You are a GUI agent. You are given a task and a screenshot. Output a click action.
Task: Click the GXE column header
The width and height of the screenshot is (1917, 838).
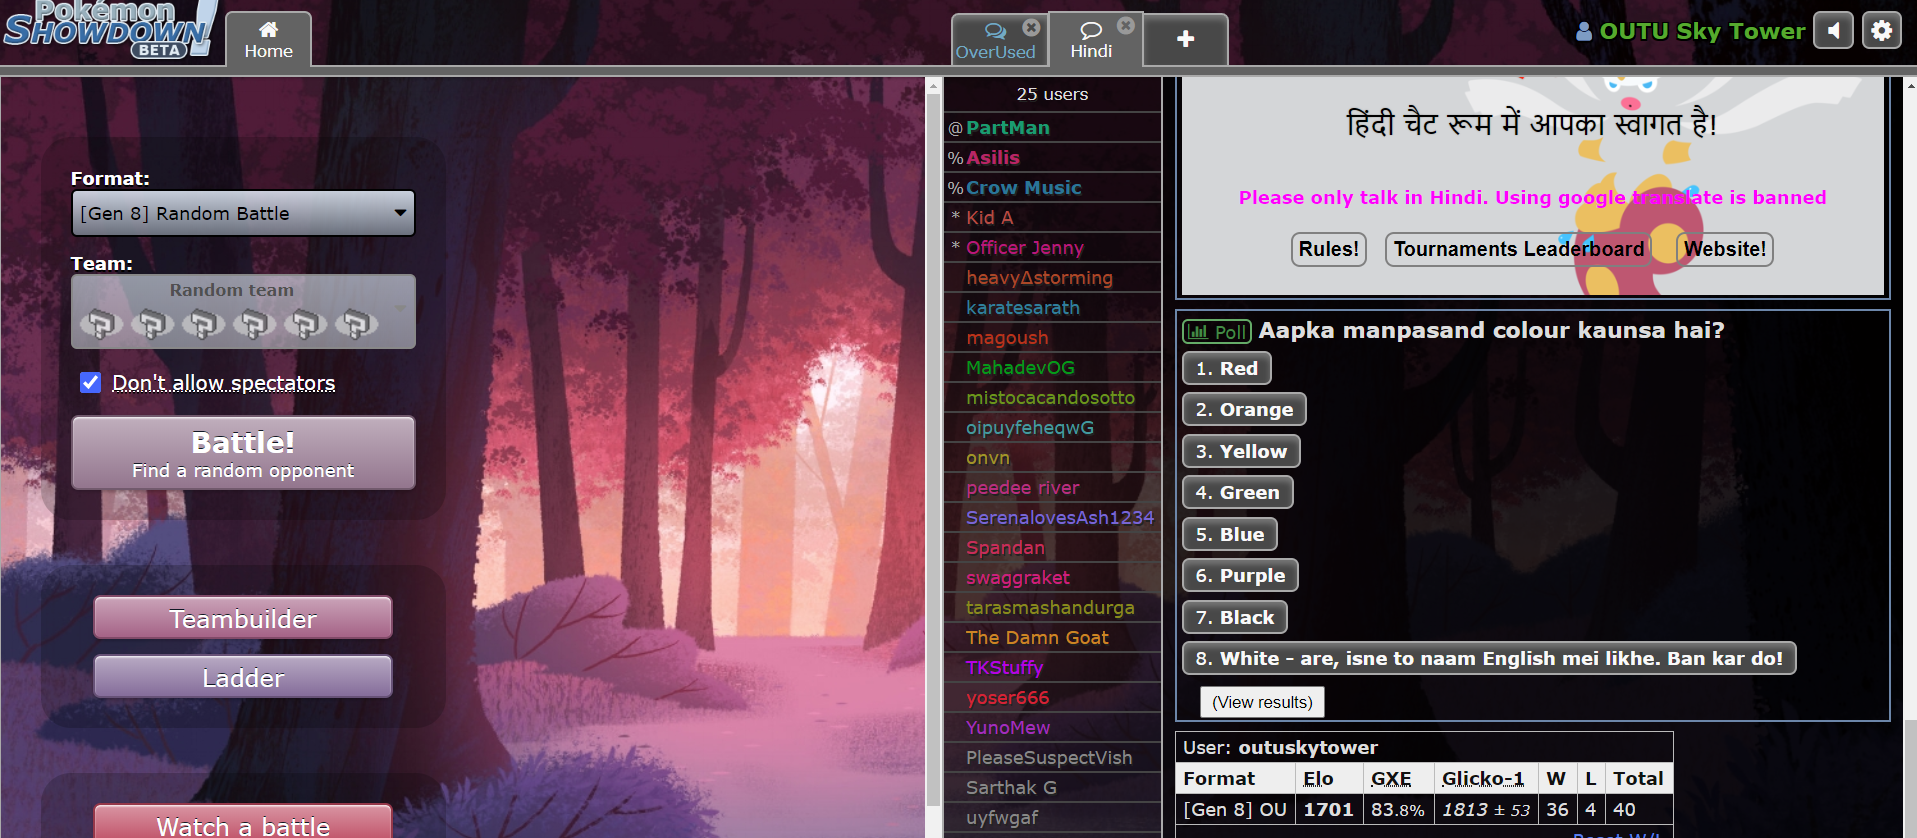[1397, 778]
